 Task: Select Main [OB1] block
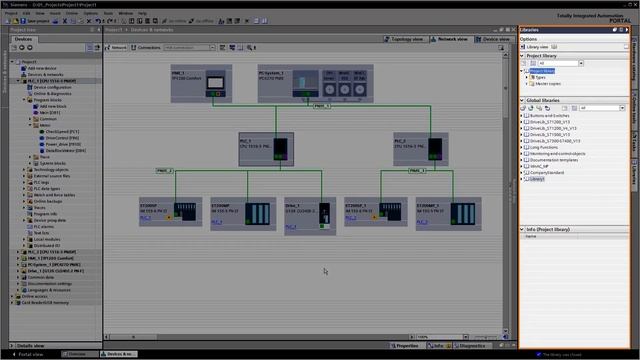coord(50,113)
